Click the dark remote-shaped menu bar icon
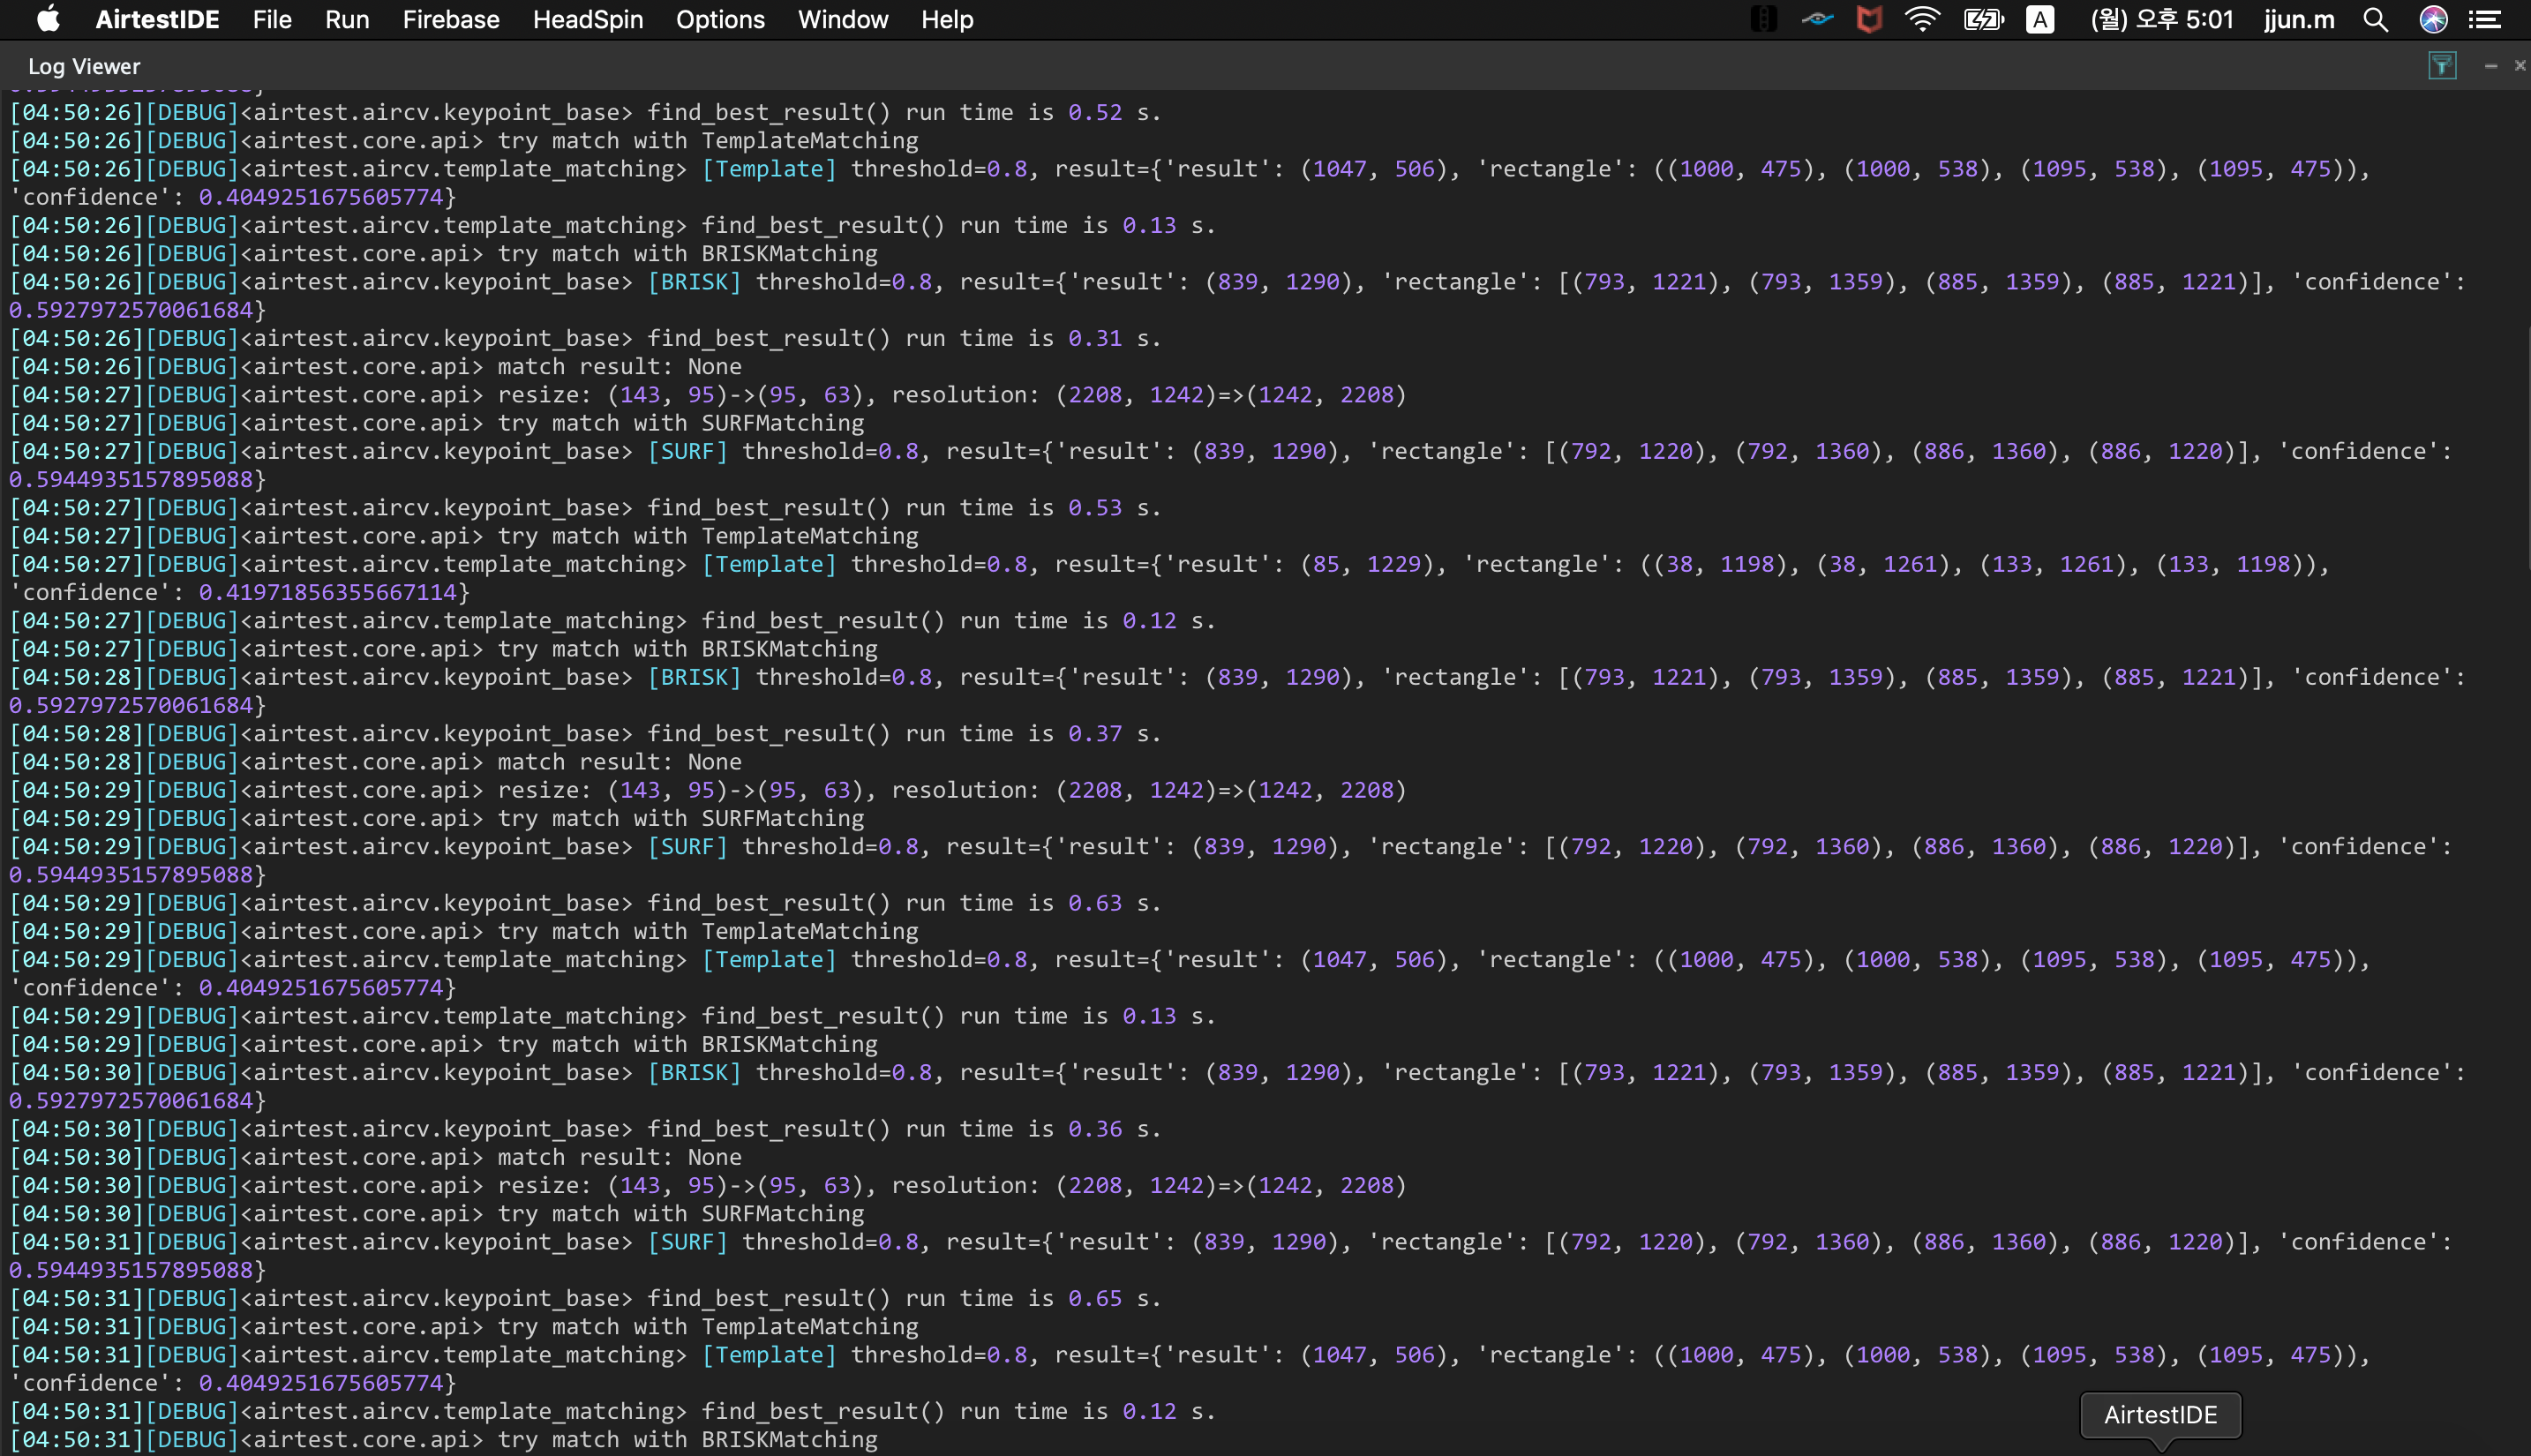The height and width of the screenshot is (1456, 2531). (x=1763, y=19)
